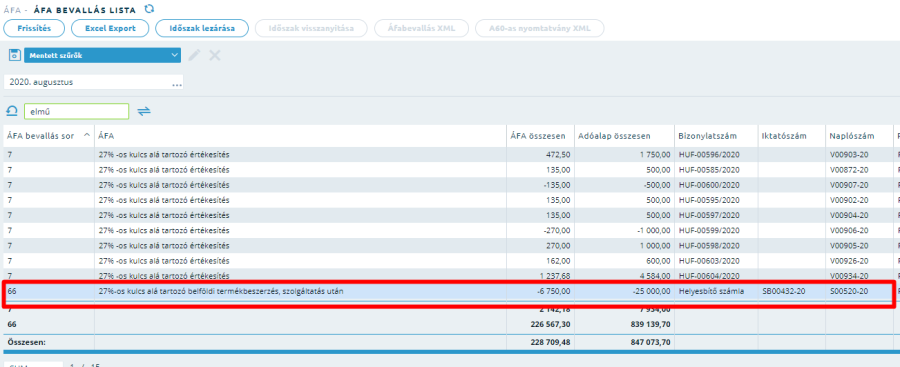Toggle sort arrow on ÁFA bevallás sor column
Image resolution: width=900 pixels, height=367 pixels.
pyautogui.click(x=87, y=135)
